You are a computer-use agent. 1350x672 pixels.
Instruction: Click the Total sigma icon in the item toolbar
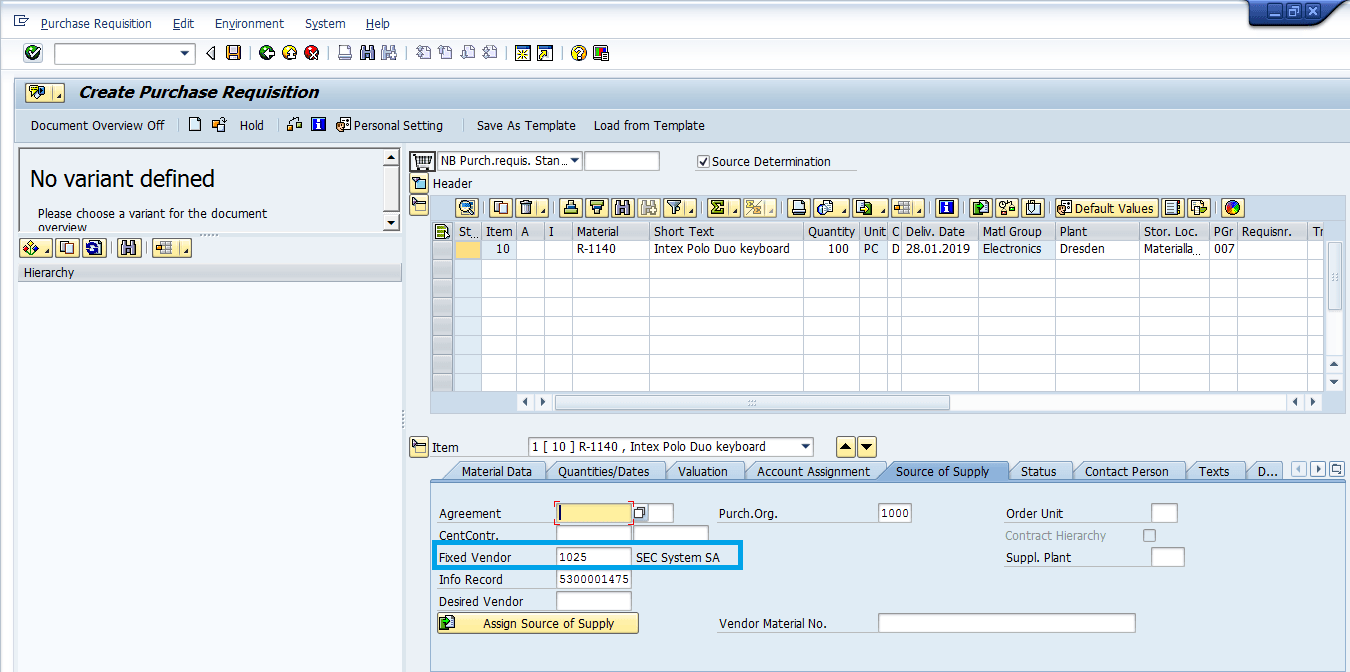[717, 208]
